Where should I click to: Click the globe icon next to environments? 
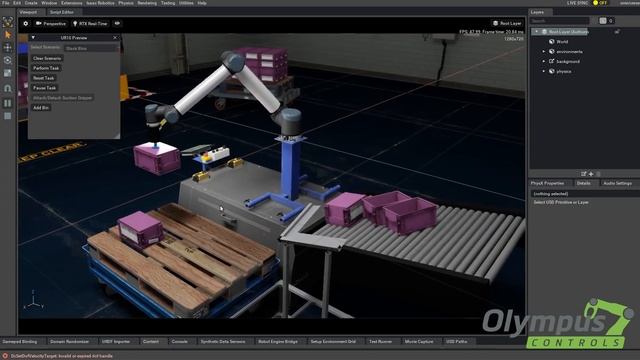551,52
